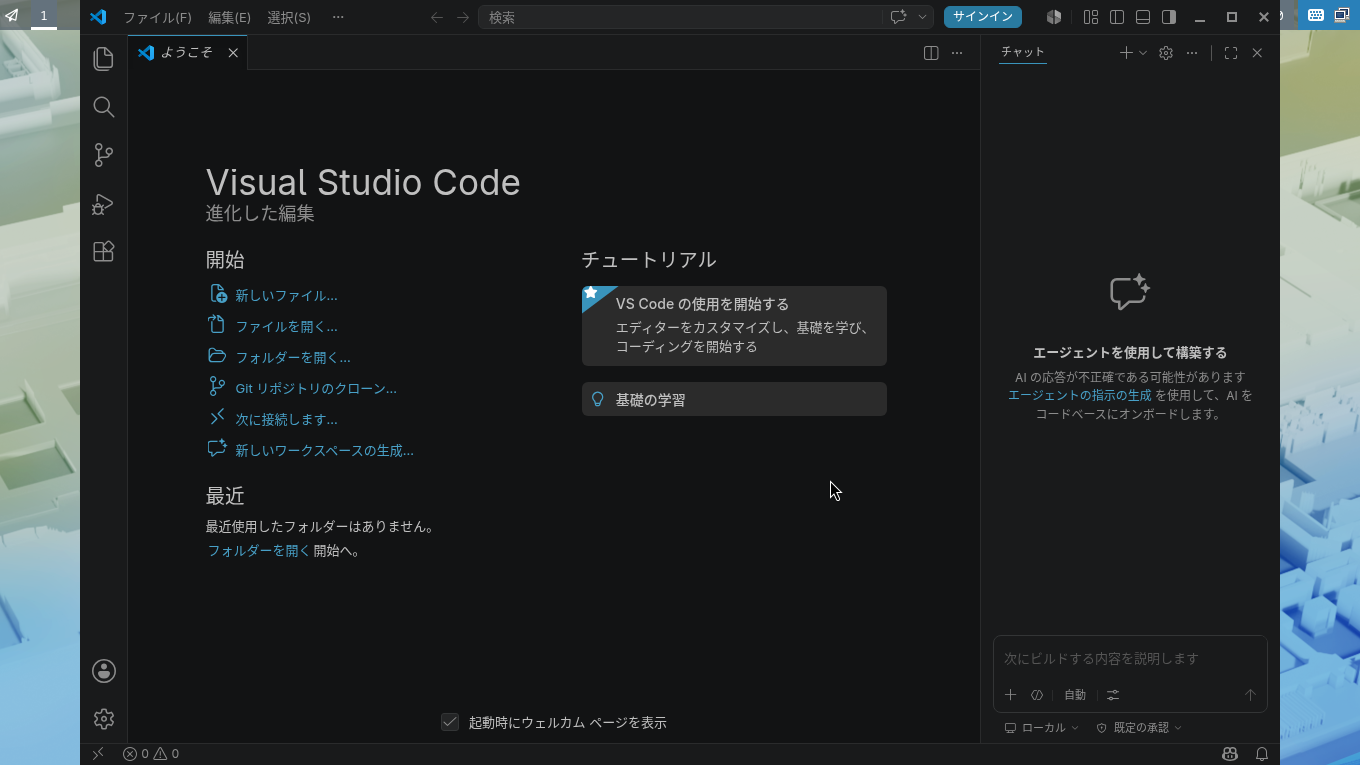
Task: Open errors and warnings count in status bar
Action: [x=151, y=754]
